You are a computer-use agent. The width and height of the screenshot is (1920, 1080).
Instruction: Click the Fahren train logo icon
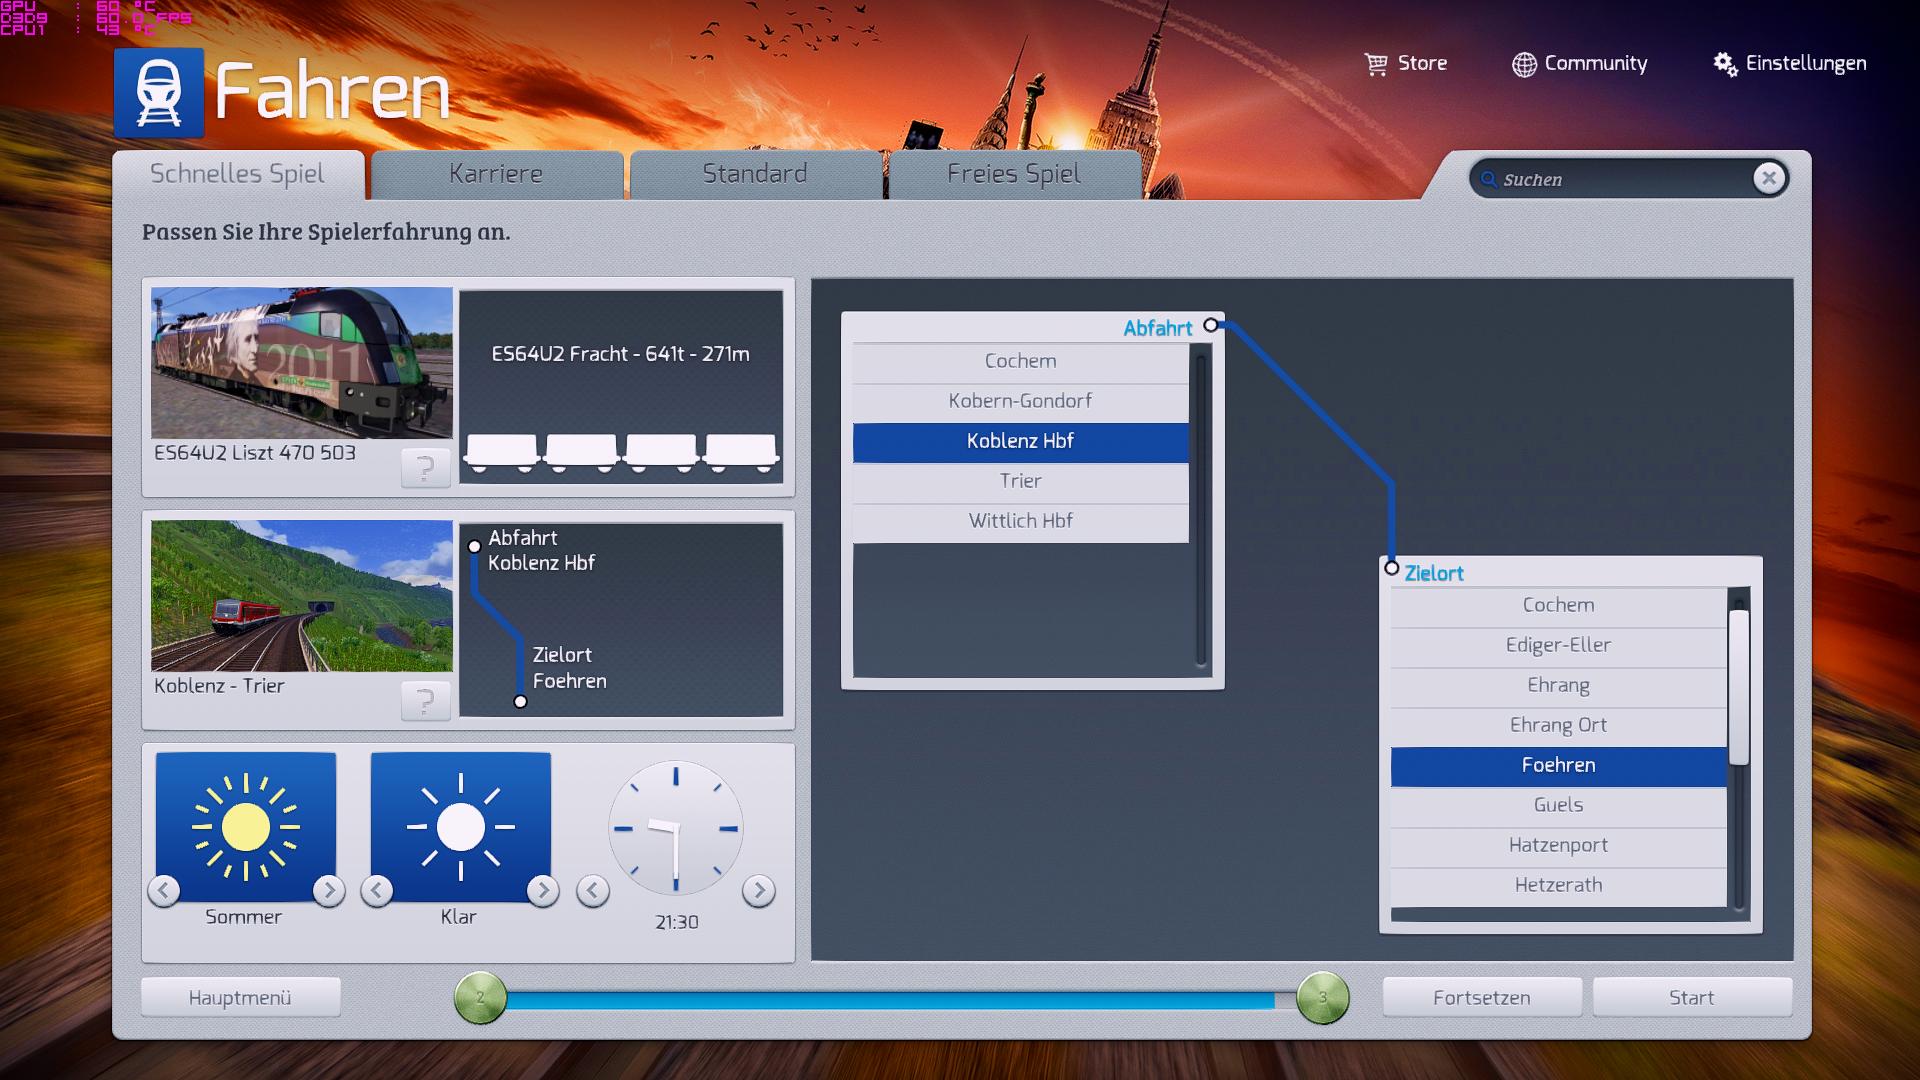(159, 92)
